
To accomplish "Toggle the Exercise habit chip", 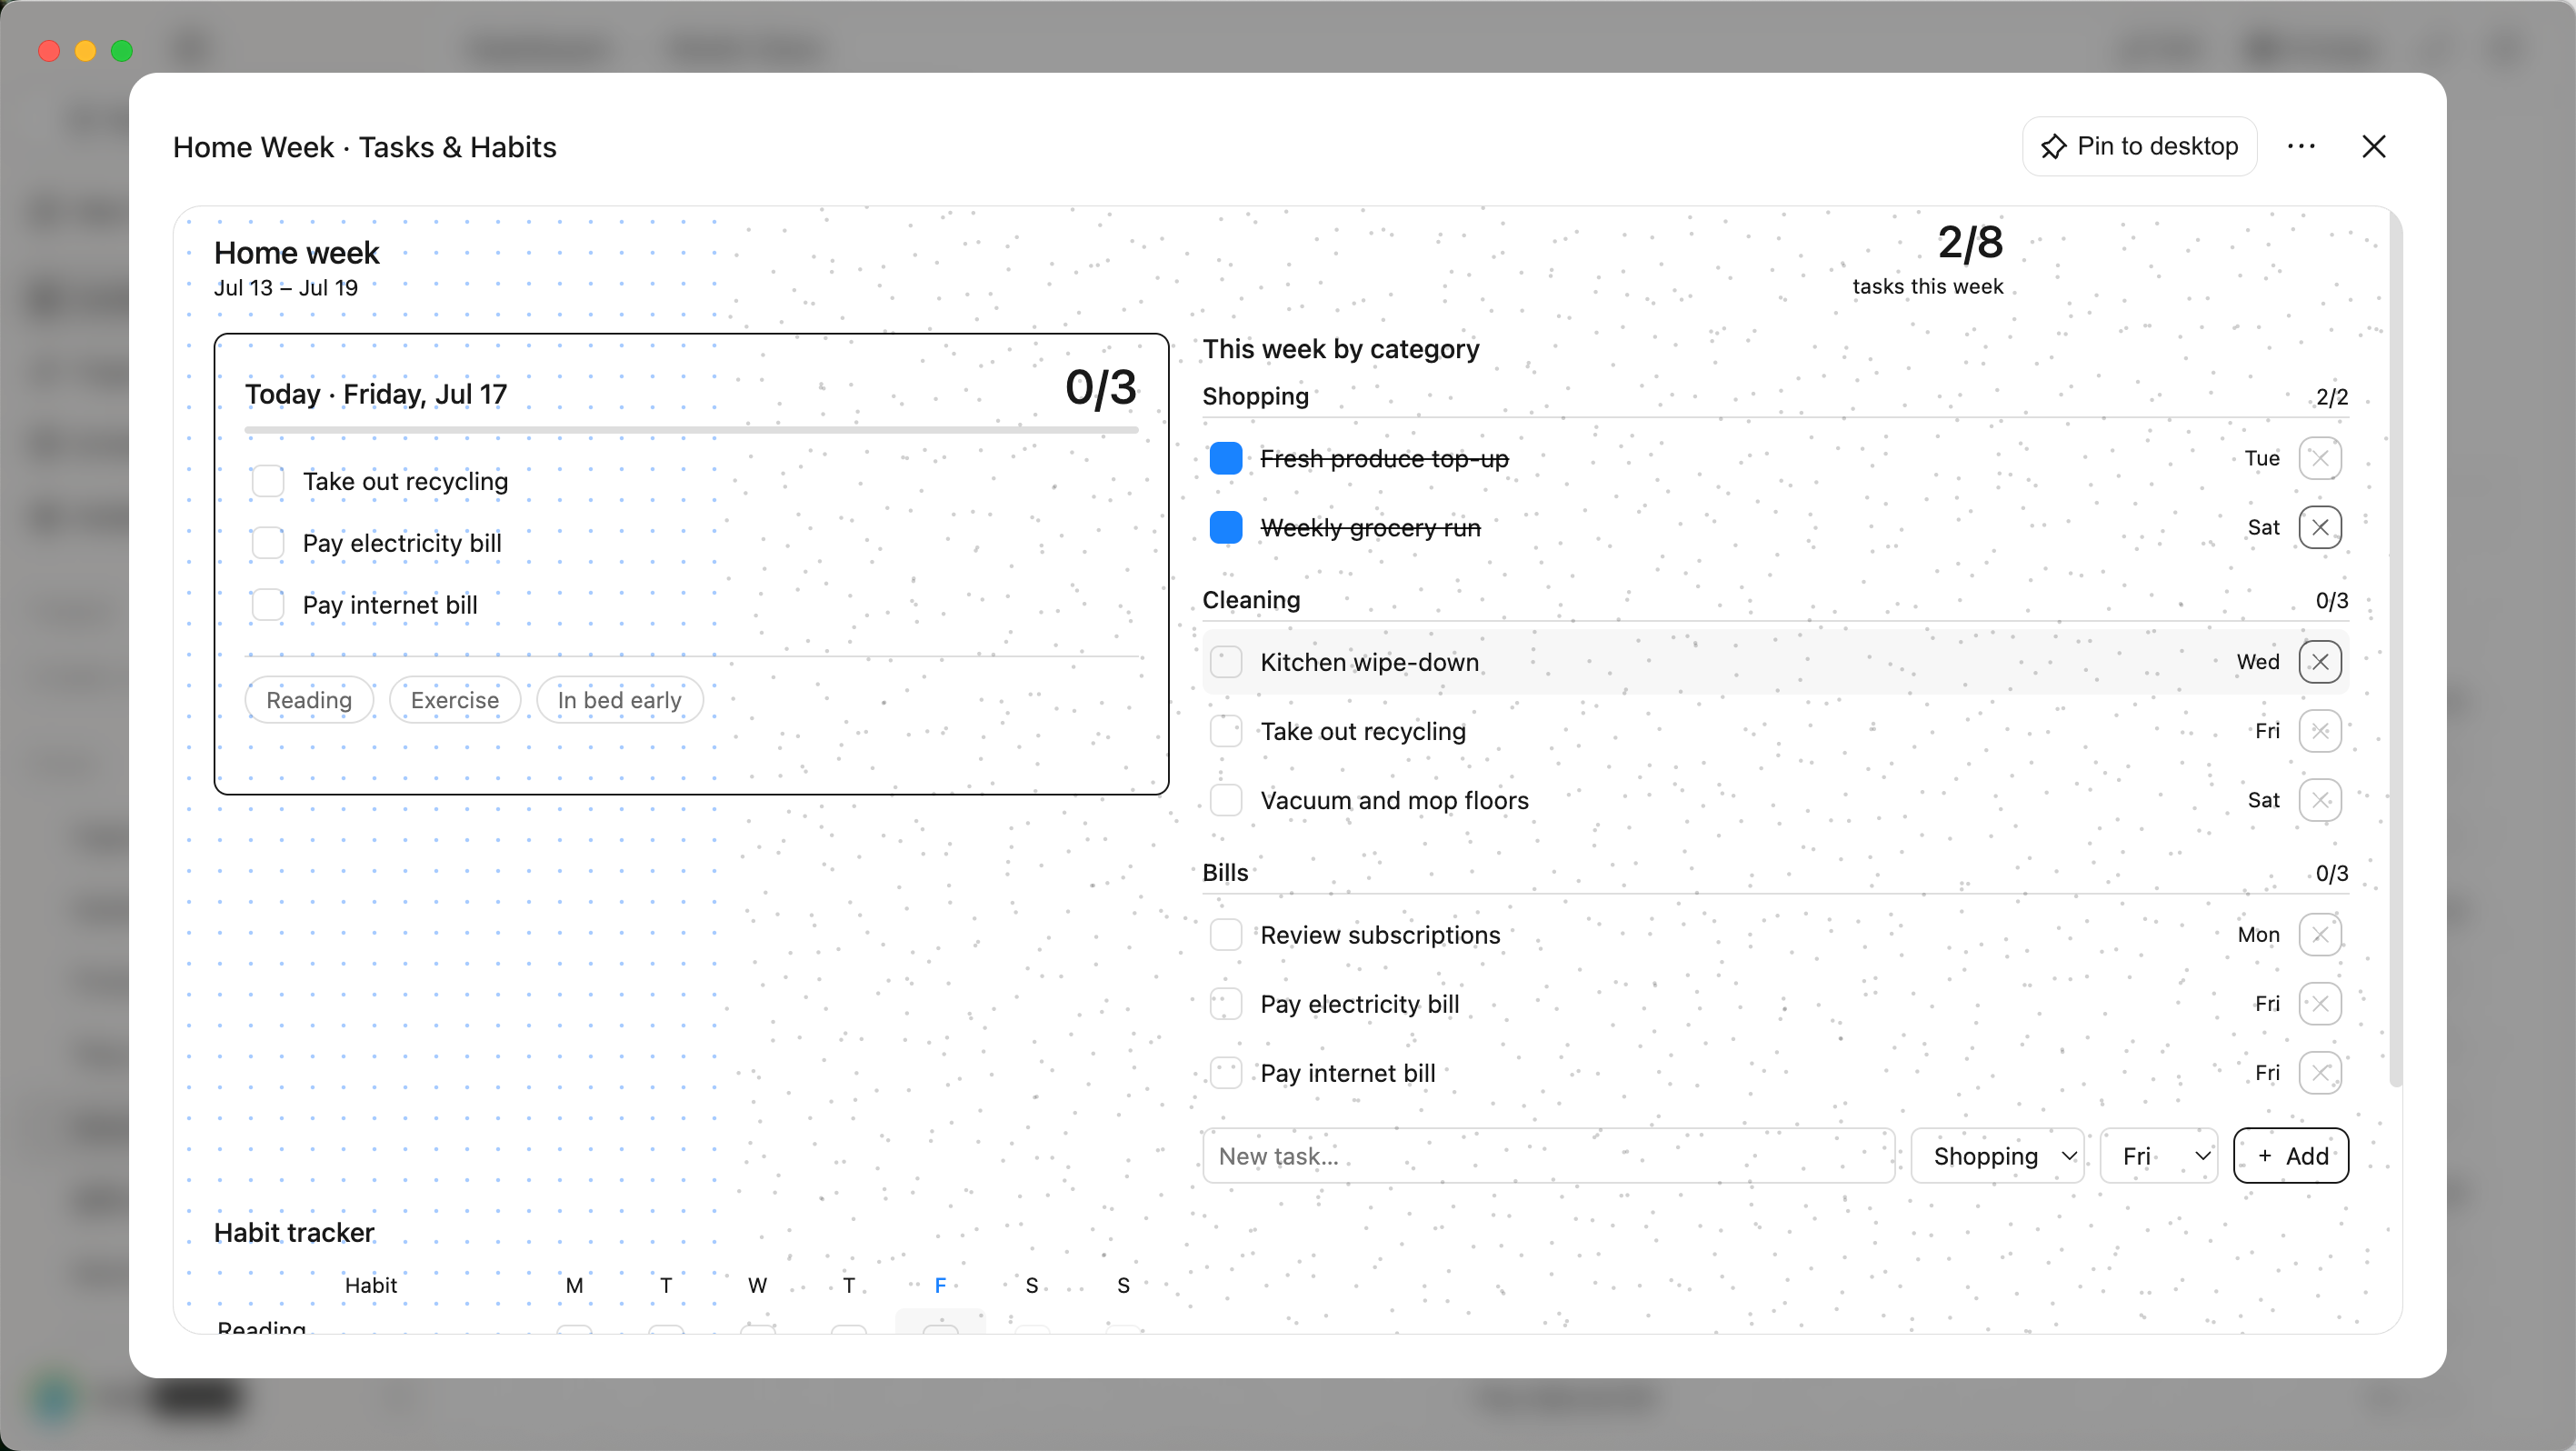I will [455, 700].
